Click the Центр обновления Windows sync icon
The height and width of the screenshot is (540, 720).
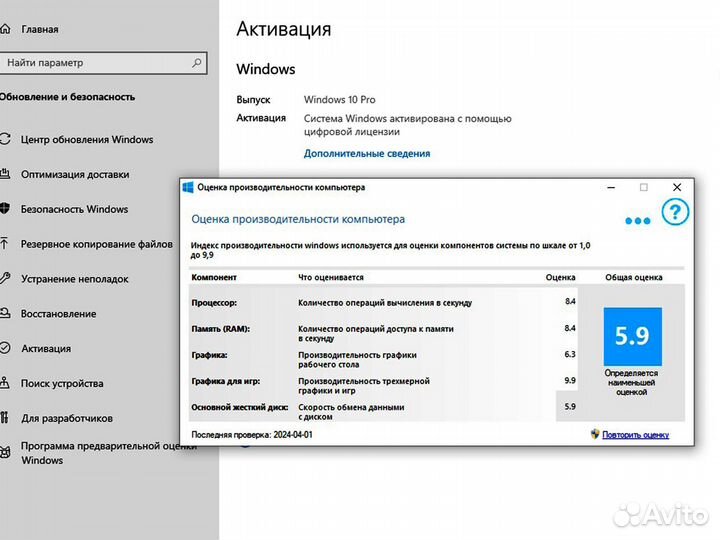pos(5,139)
